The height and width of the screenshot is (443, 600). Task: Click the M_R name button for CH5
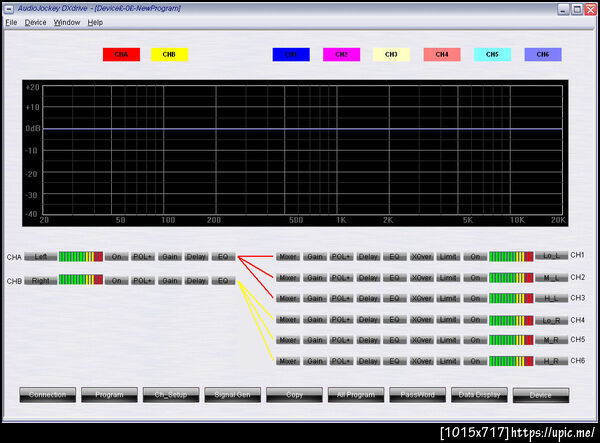click(x=551, y=340)
